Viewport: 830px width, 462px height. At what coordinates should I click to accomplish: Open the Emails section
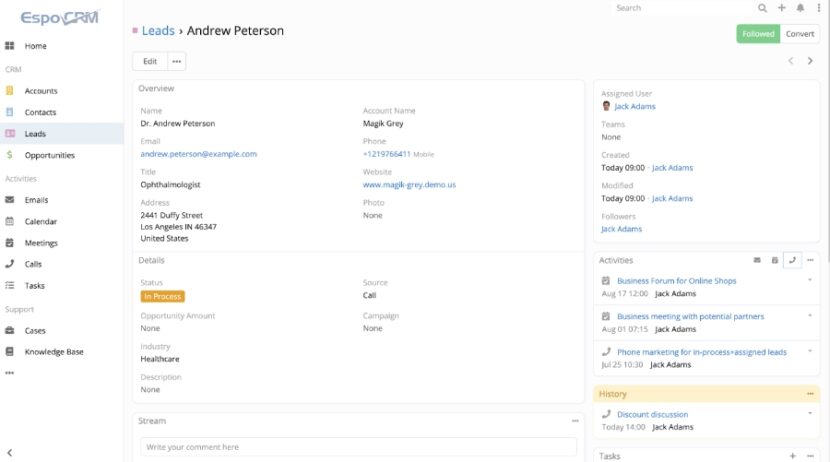(x=36, y=200)
